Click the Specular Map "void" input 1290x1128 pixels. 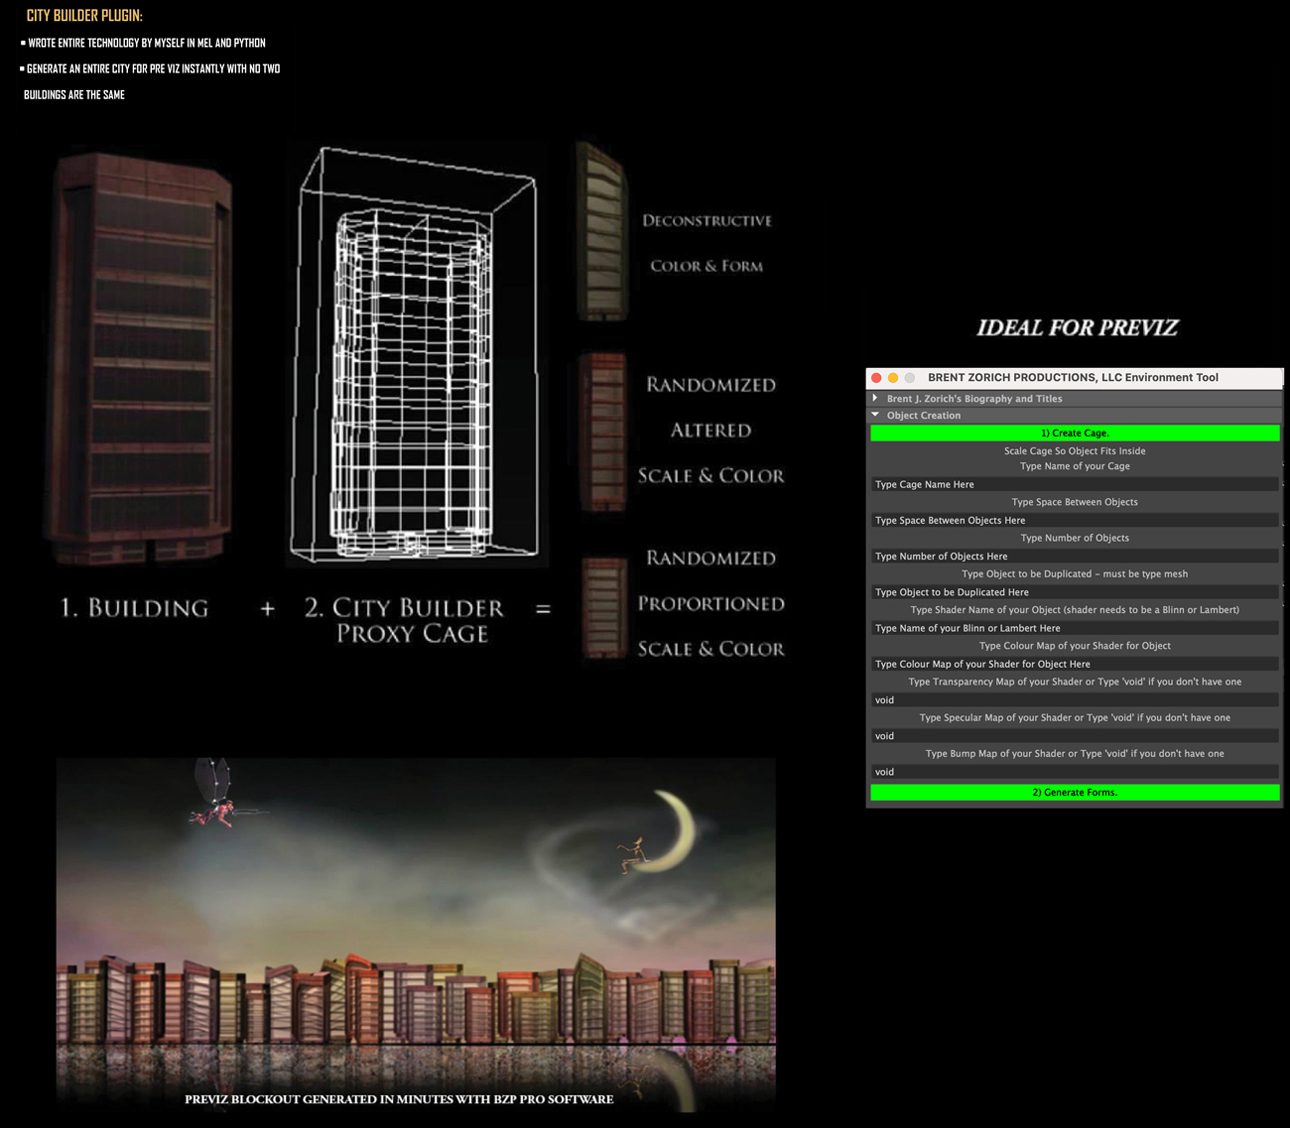pos(1074,736)
